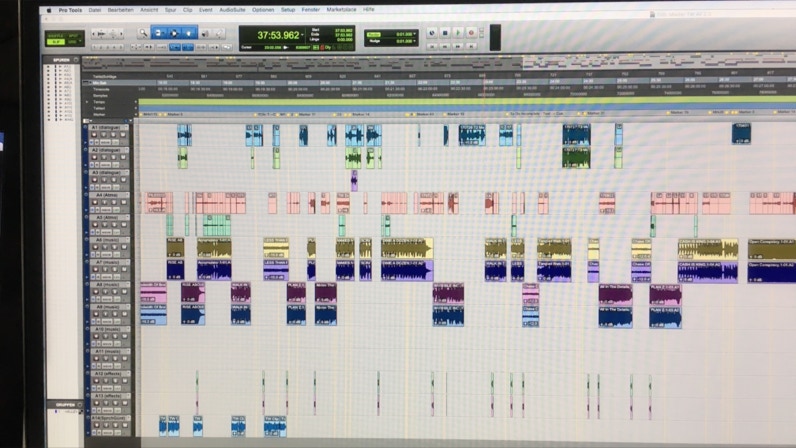Viewport: 796px width, 448px height.
Task: Record-enable track A4 (Atmo)
Action: (x=97, y=203)
